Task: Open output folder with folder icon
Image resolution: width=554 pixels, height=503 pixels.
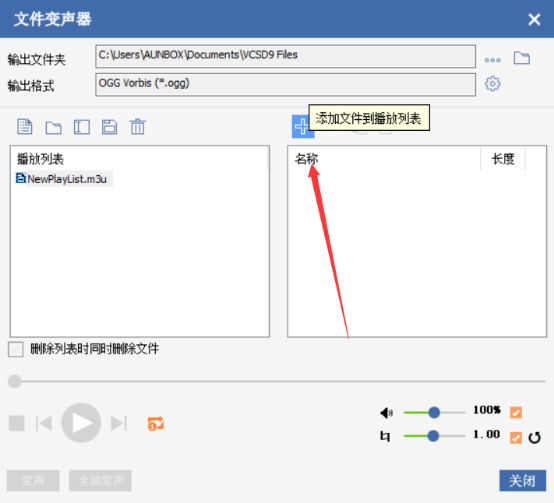Action: (521, 58)
